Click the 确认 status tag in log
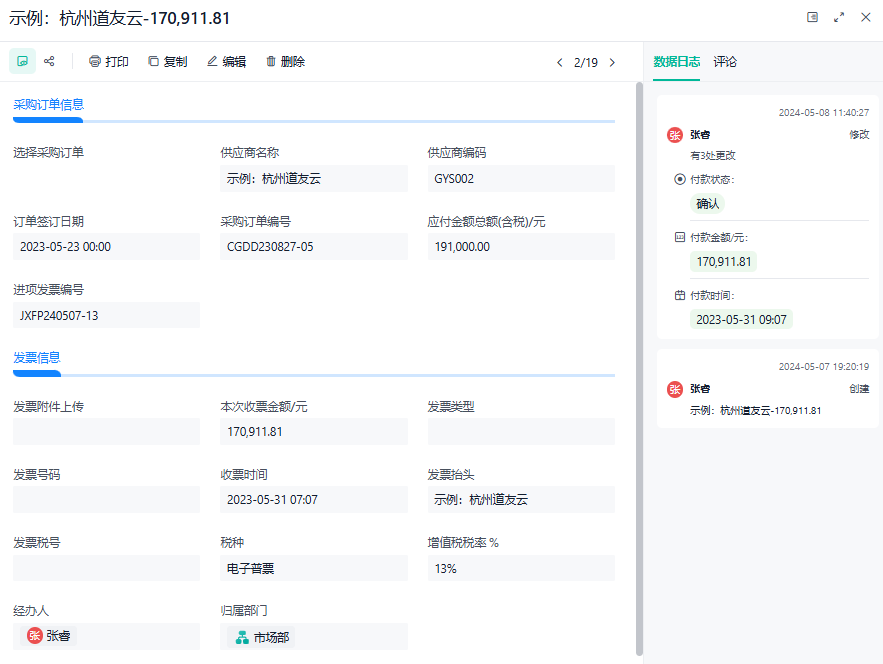 coord(707,204)
